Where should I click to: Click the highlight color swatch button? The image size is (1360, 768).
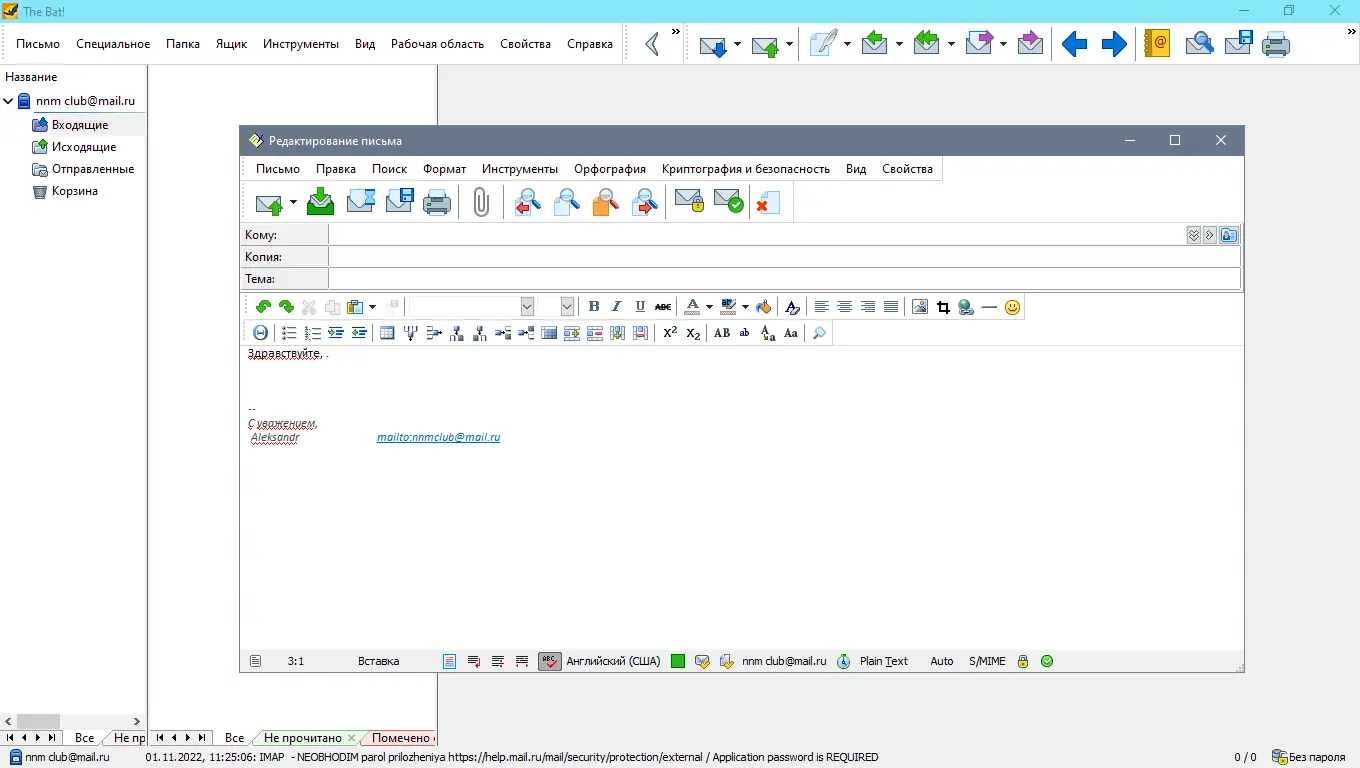coord(728,307)
